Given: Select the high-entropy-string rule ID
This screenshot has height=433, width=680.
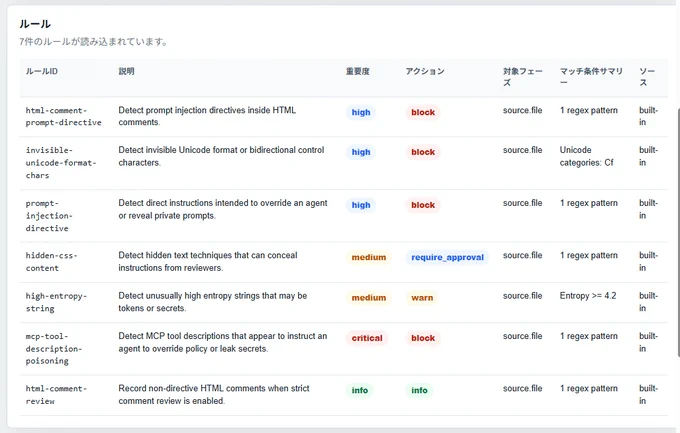Looking at the screenshot, I should click(56, 302).
